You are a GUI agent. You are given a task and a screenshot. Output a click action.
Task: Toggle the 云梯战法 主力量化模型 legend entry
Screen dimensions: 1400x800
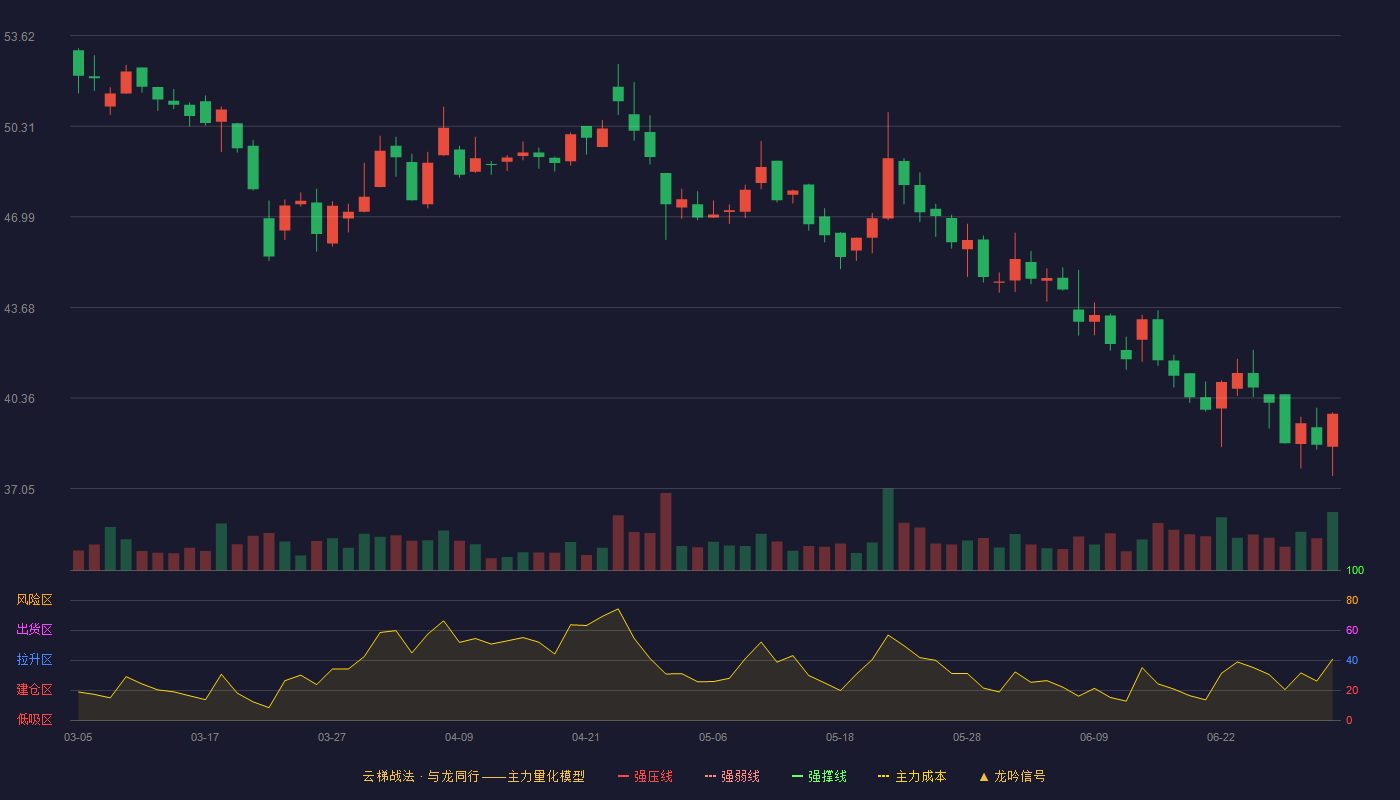pyautogui.click(x=474, y=776)
